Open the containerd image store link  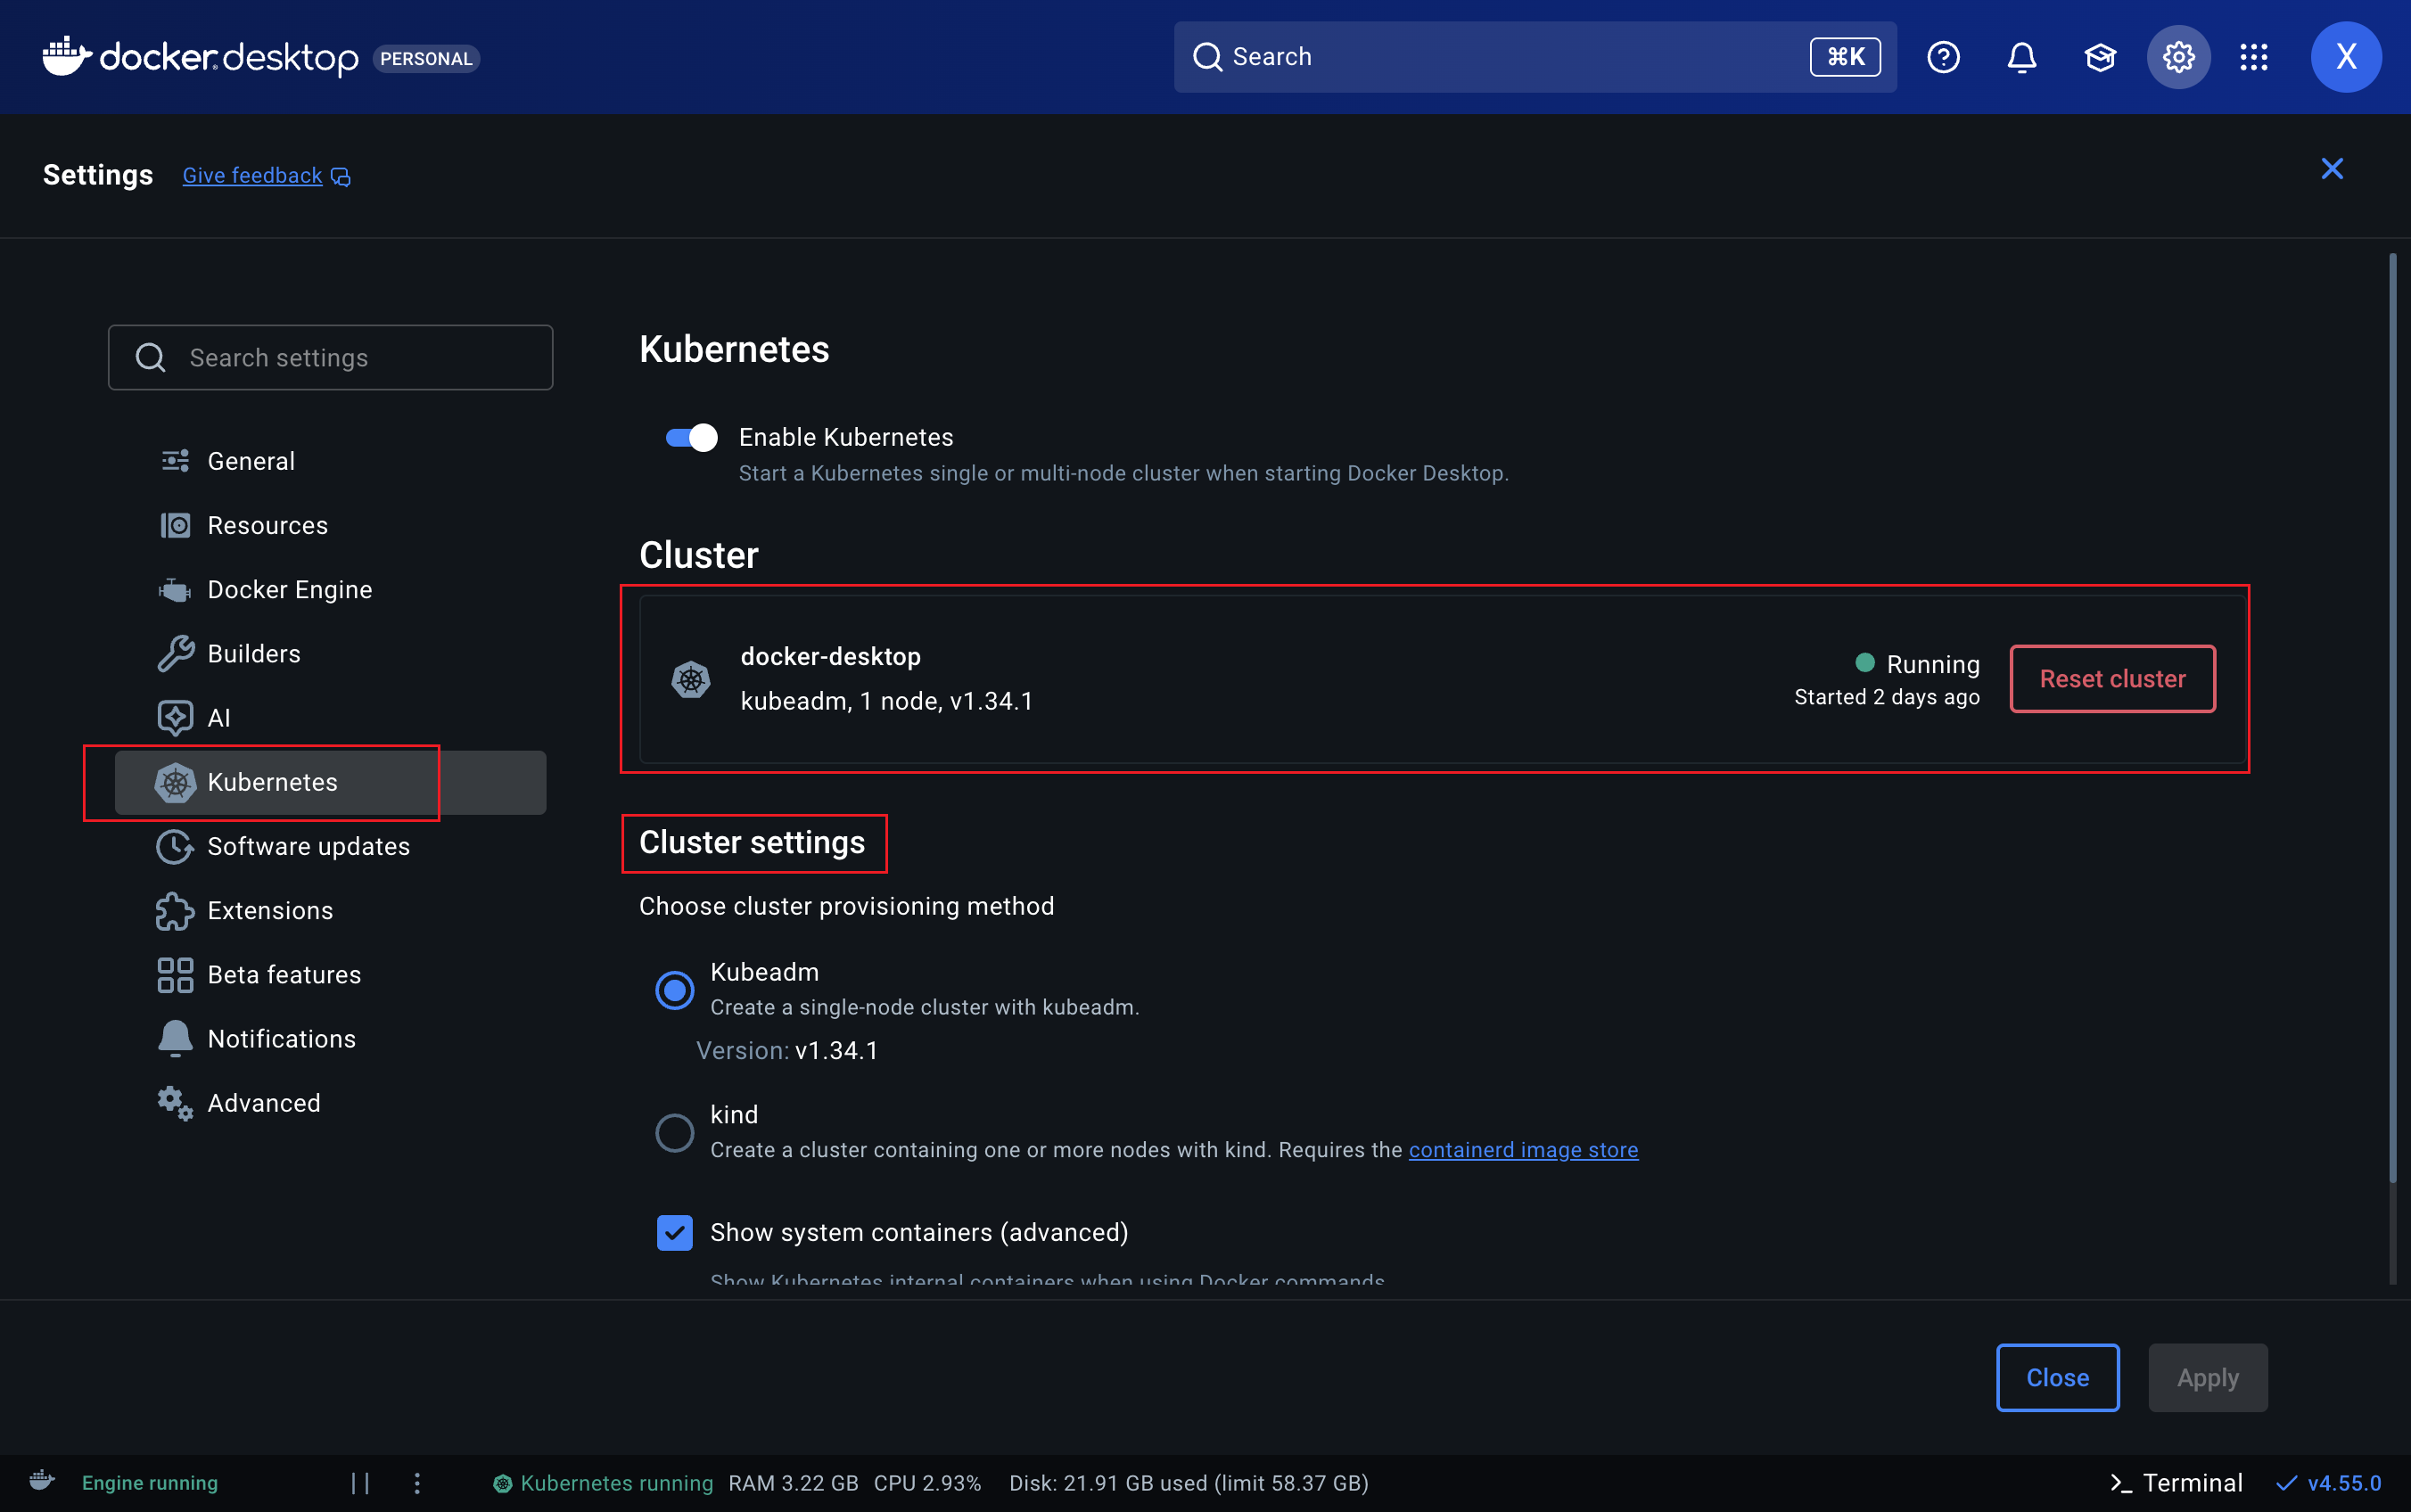1522,1150
